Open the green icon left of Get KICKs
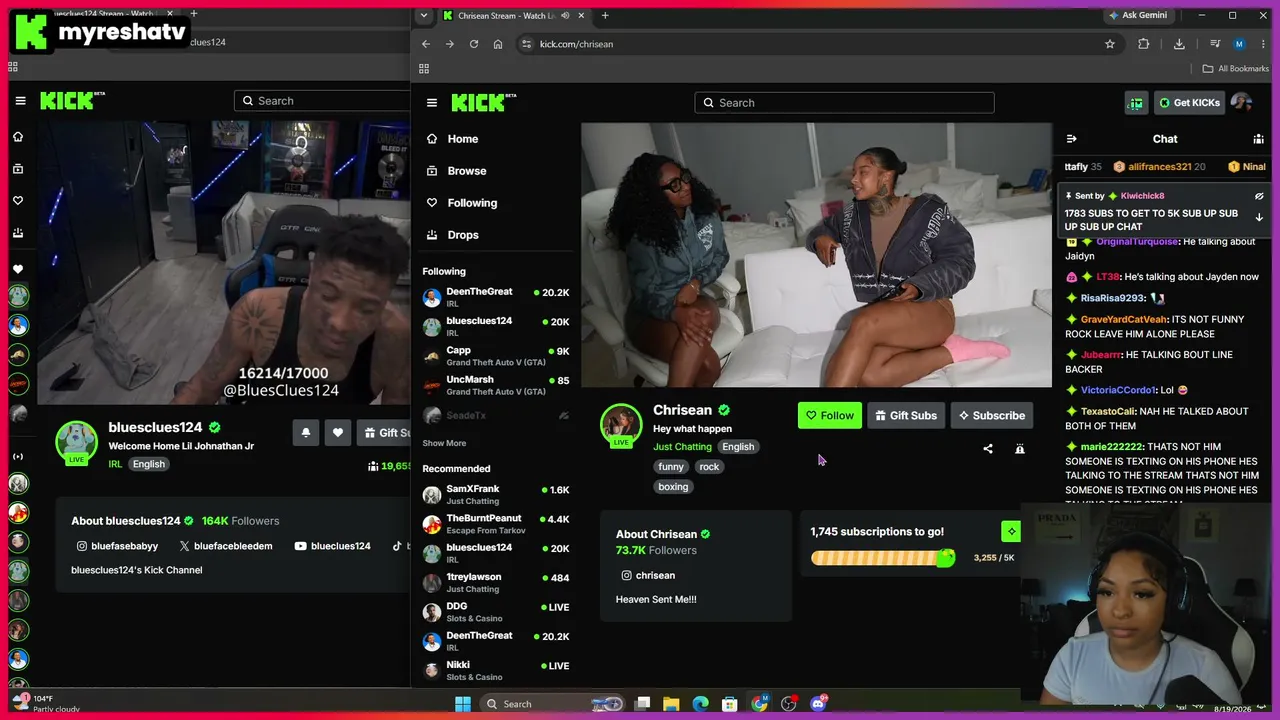Image resolution: width=1280 pixels, height=720 pixels. [x=1136, y=103]
